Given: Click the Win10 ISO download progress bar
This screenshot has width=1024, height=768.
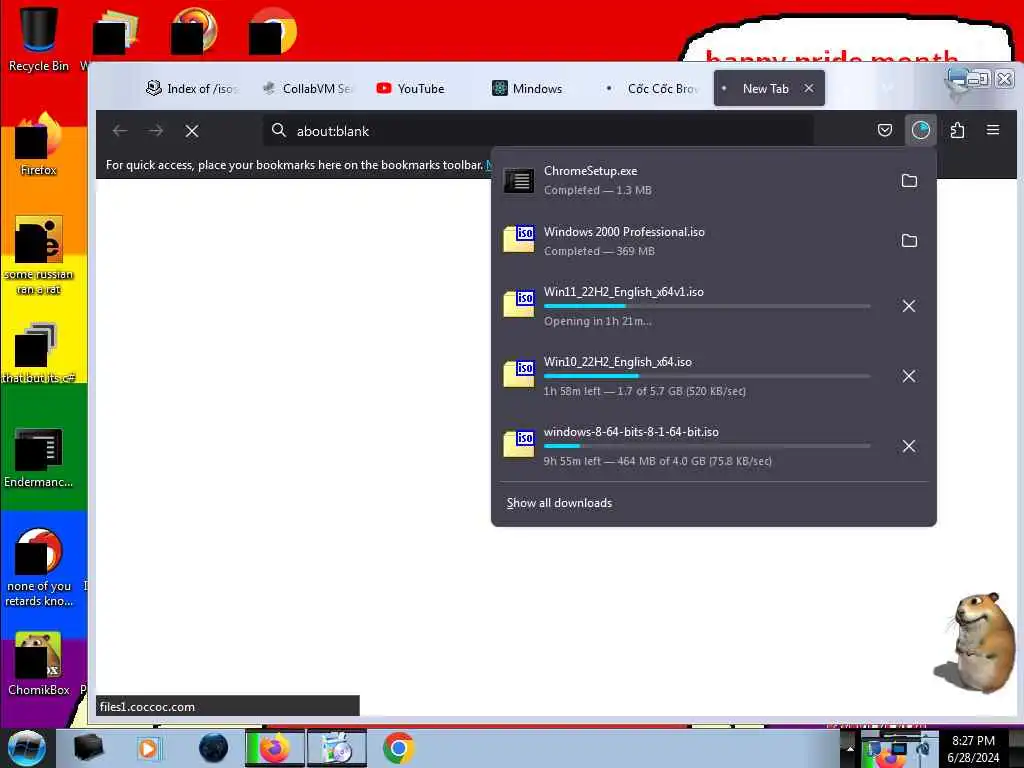Looking at the screenshot, I should 707,376.
